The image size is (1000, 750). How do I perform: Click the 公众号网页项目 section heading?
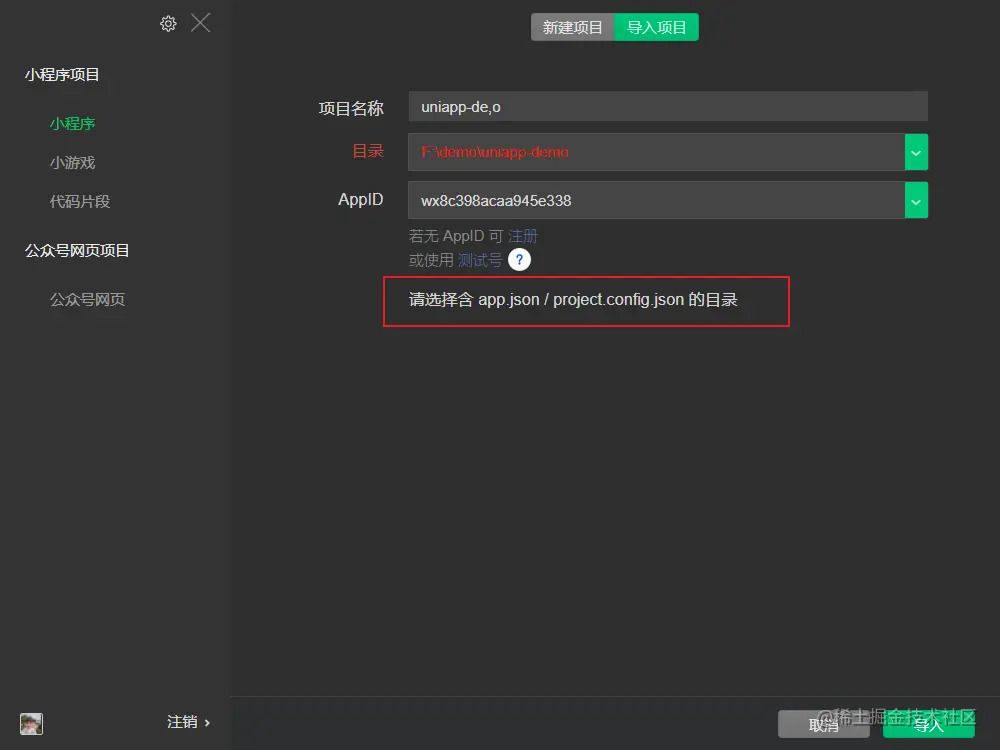[77, 251]
